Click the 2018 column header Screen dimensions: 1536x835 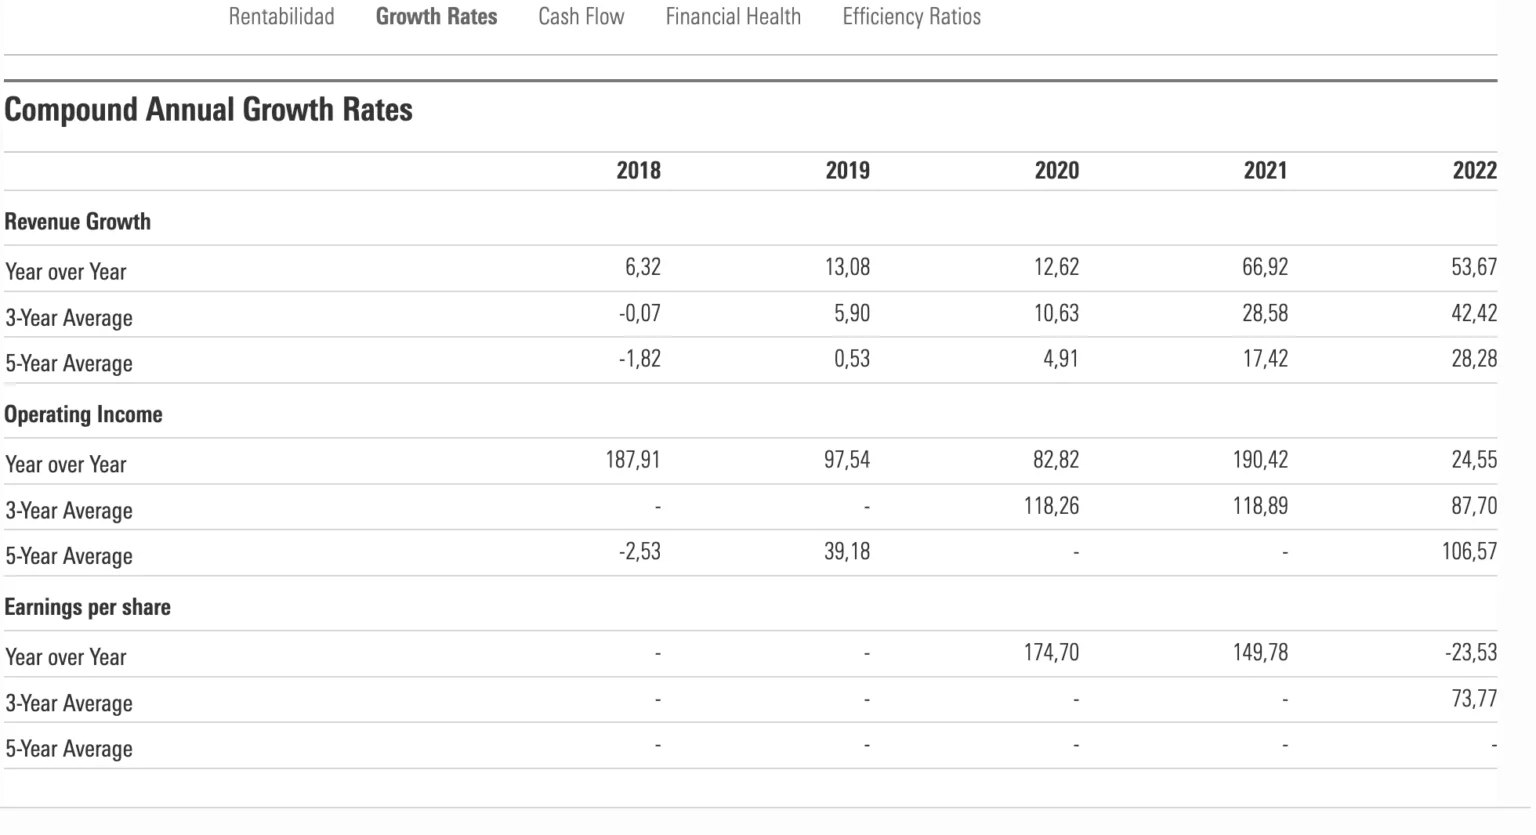click(x=638, y=170)
